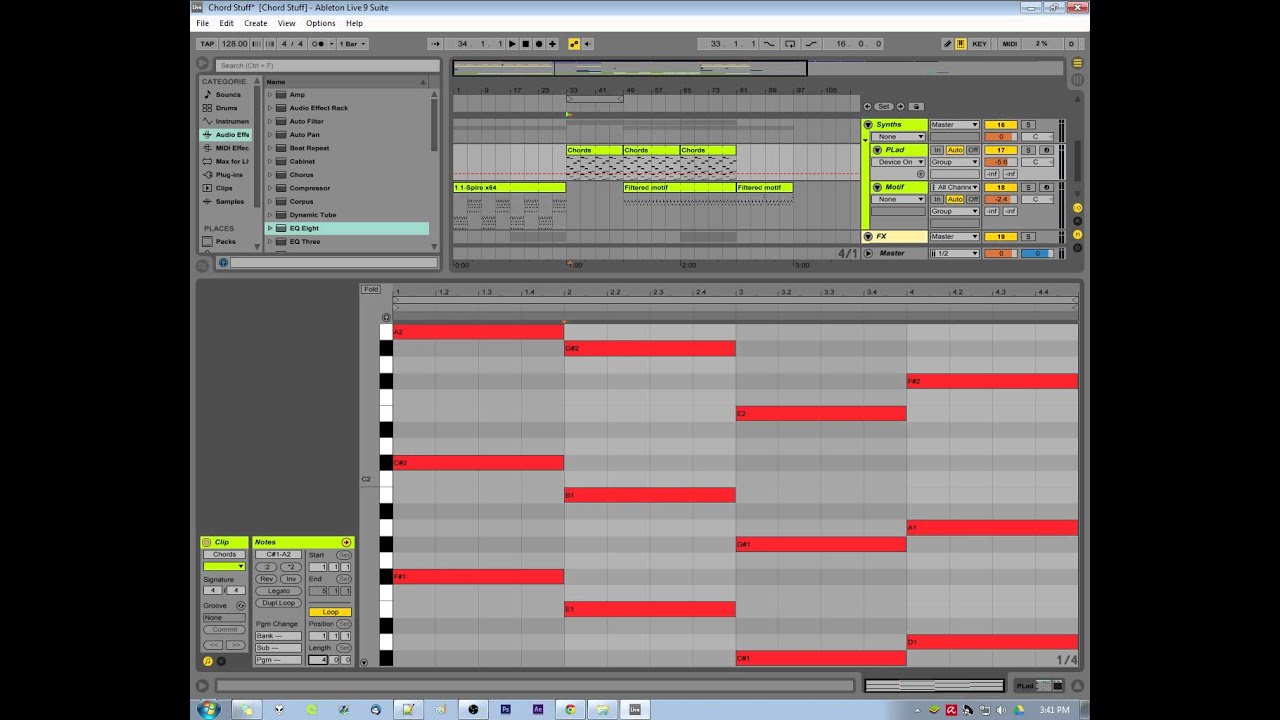Solo the Synths track
Screen dimensions: 1280x720
click(1027, 125)
